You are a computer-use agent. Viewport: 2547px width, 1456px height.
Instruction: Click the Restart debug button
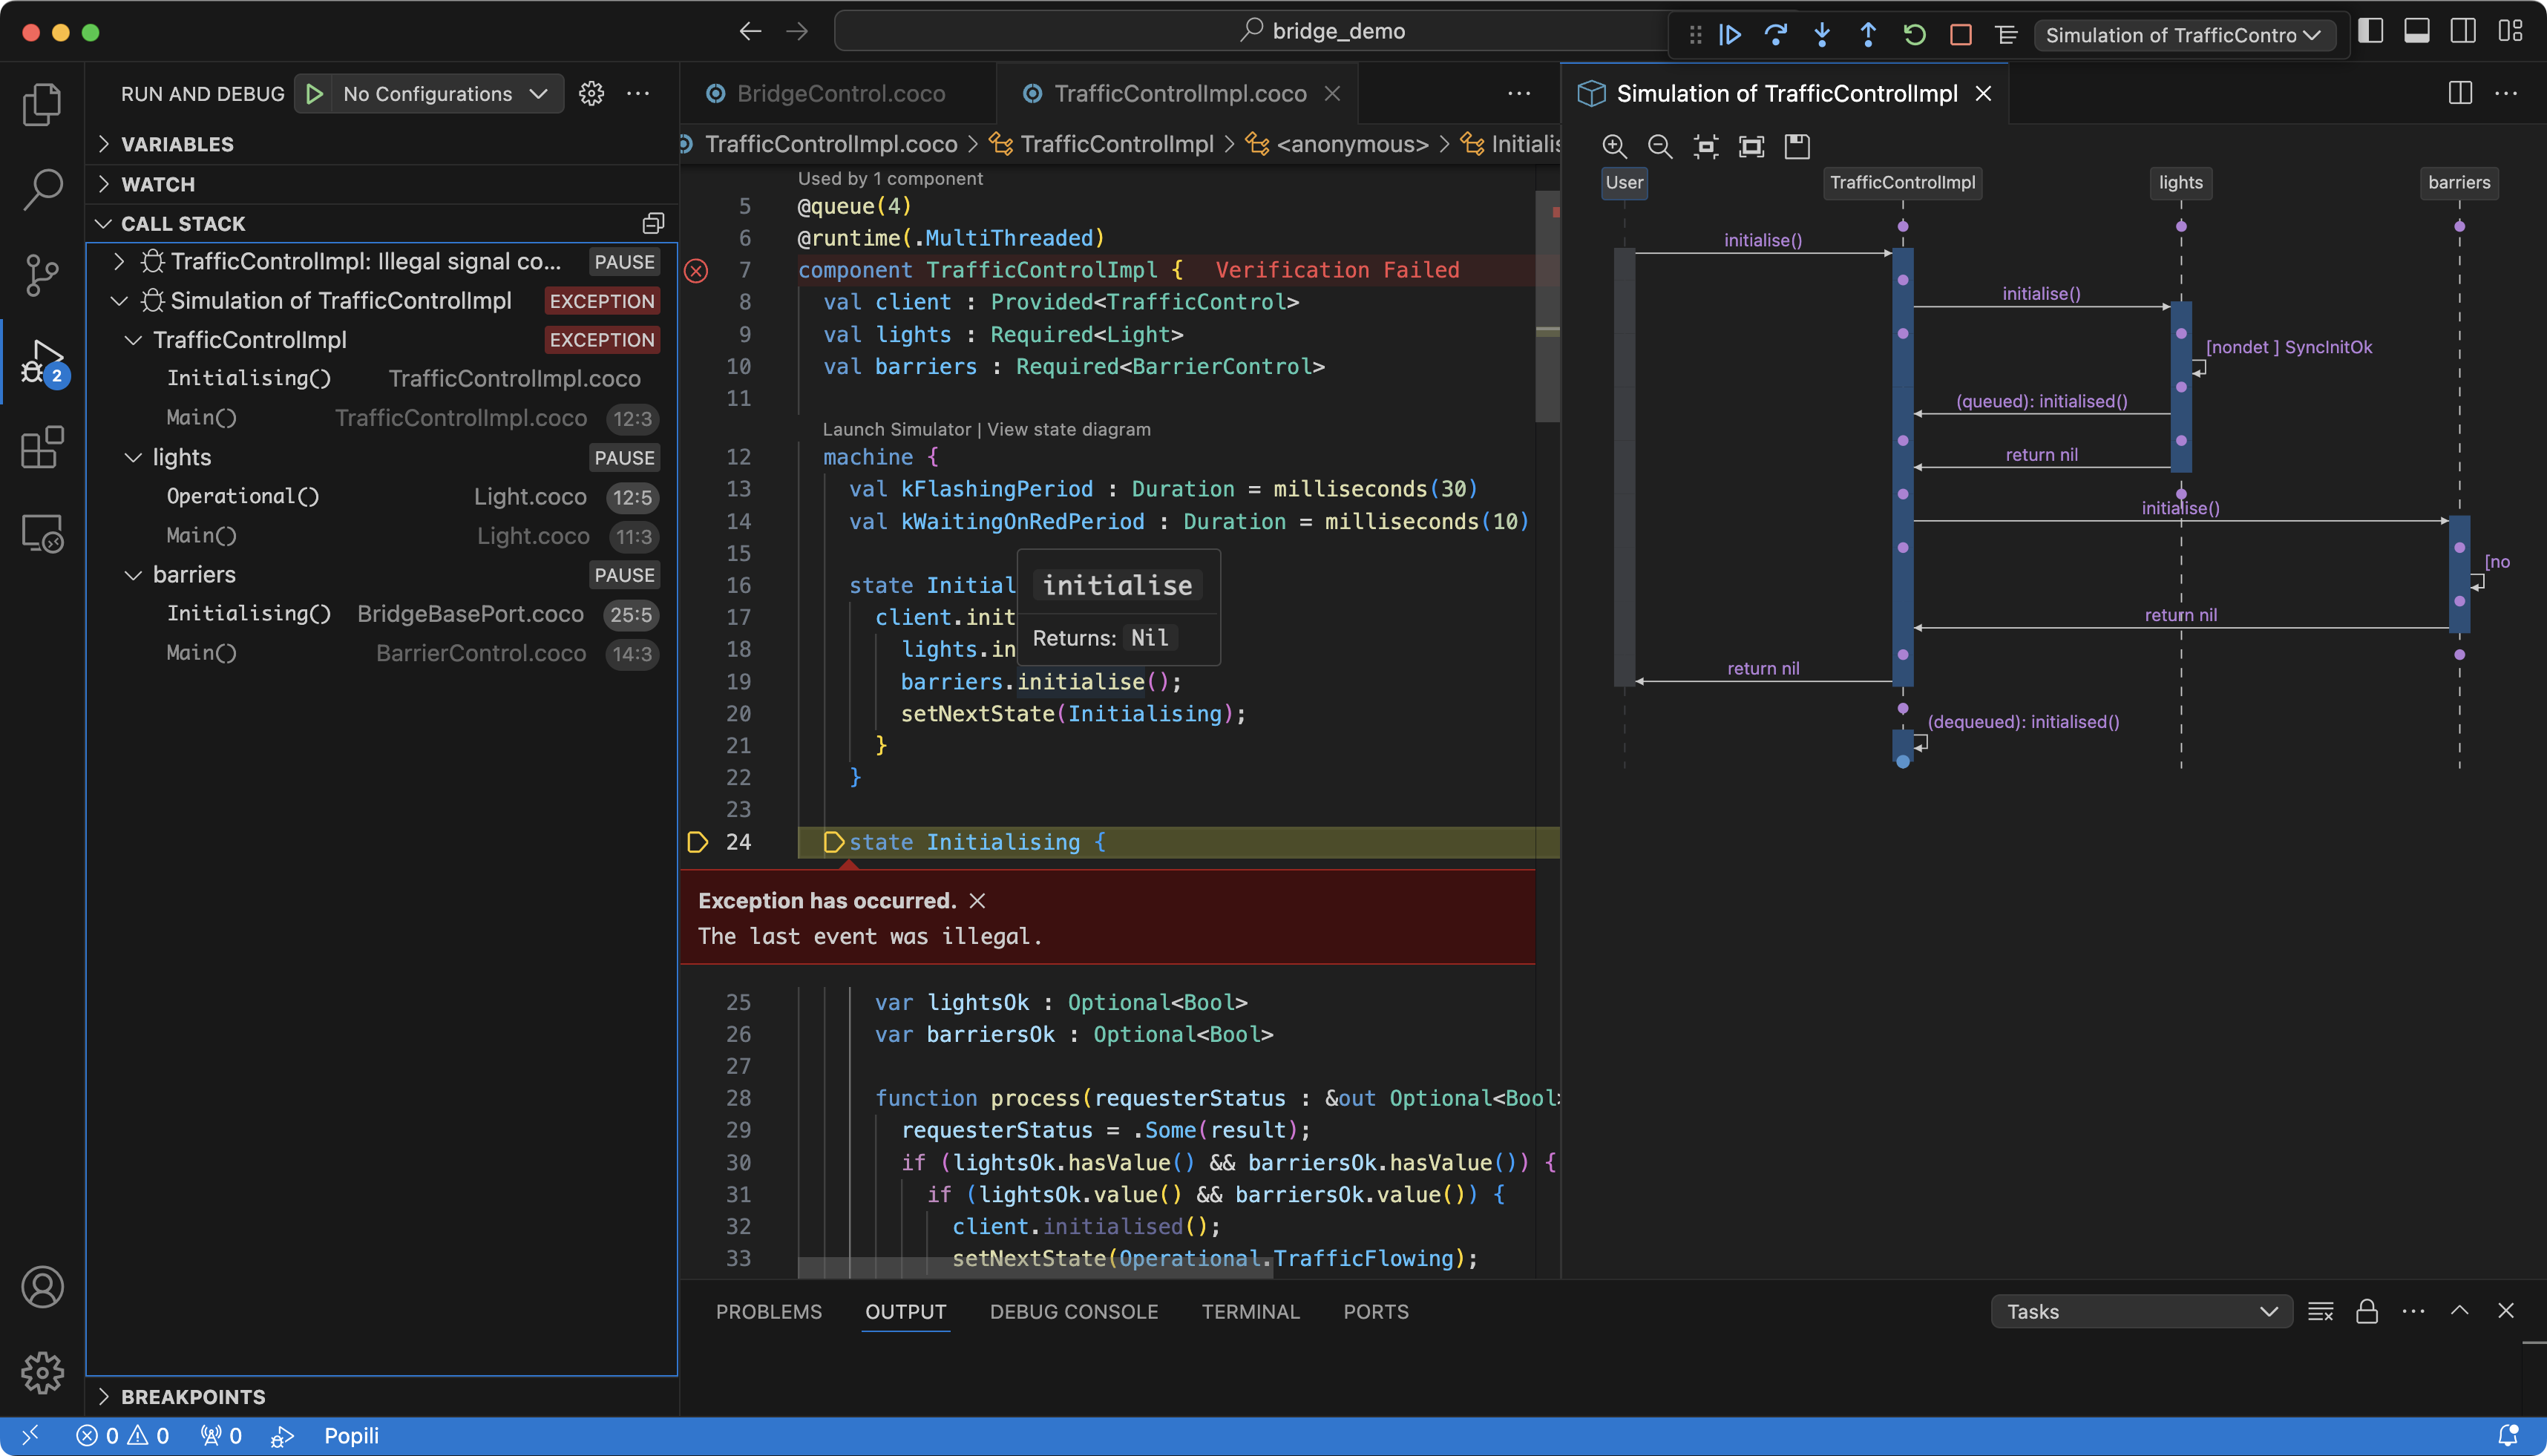(x=1914, y=35)
